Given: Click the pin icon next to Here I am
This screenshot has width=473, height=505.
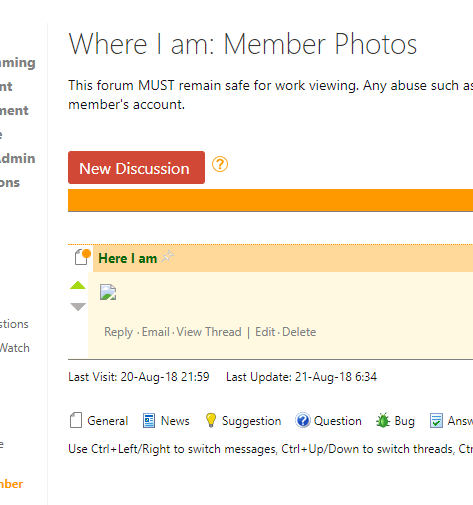Looking at the screenshot, I should [168, 256].
